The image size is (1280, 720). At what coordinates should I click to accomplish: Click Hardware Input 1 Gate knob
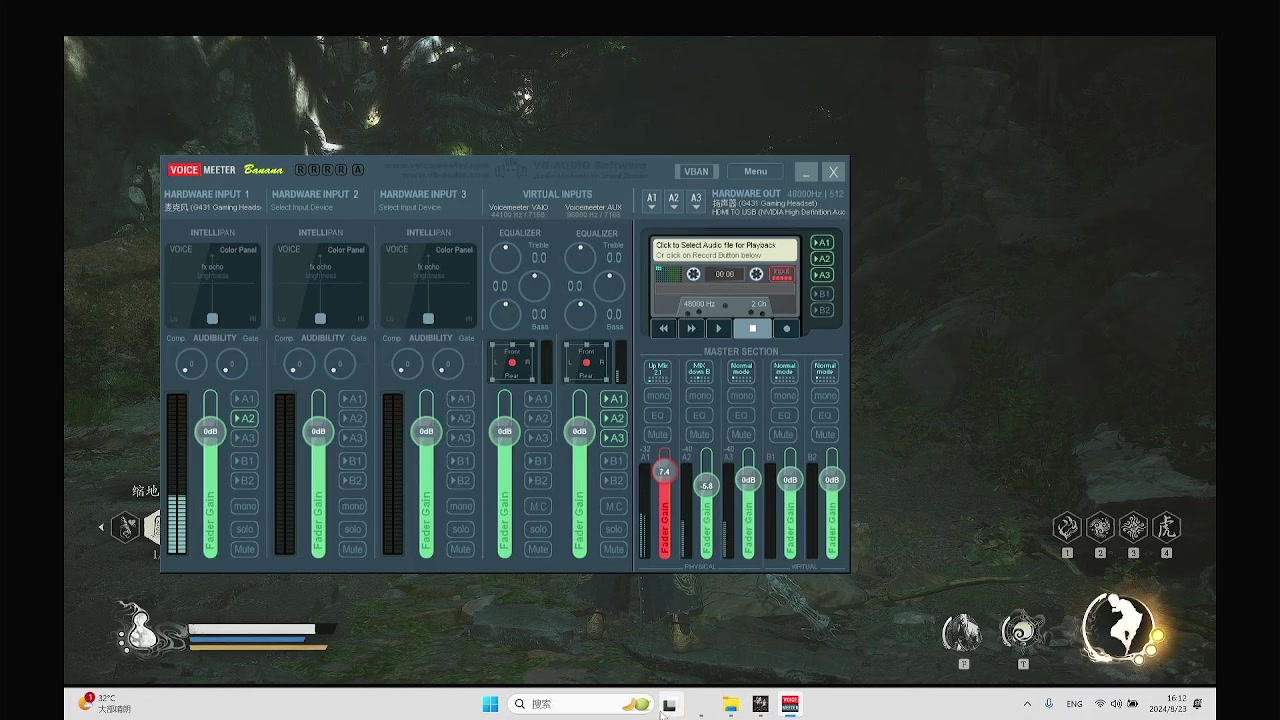(x=232, y=365)
